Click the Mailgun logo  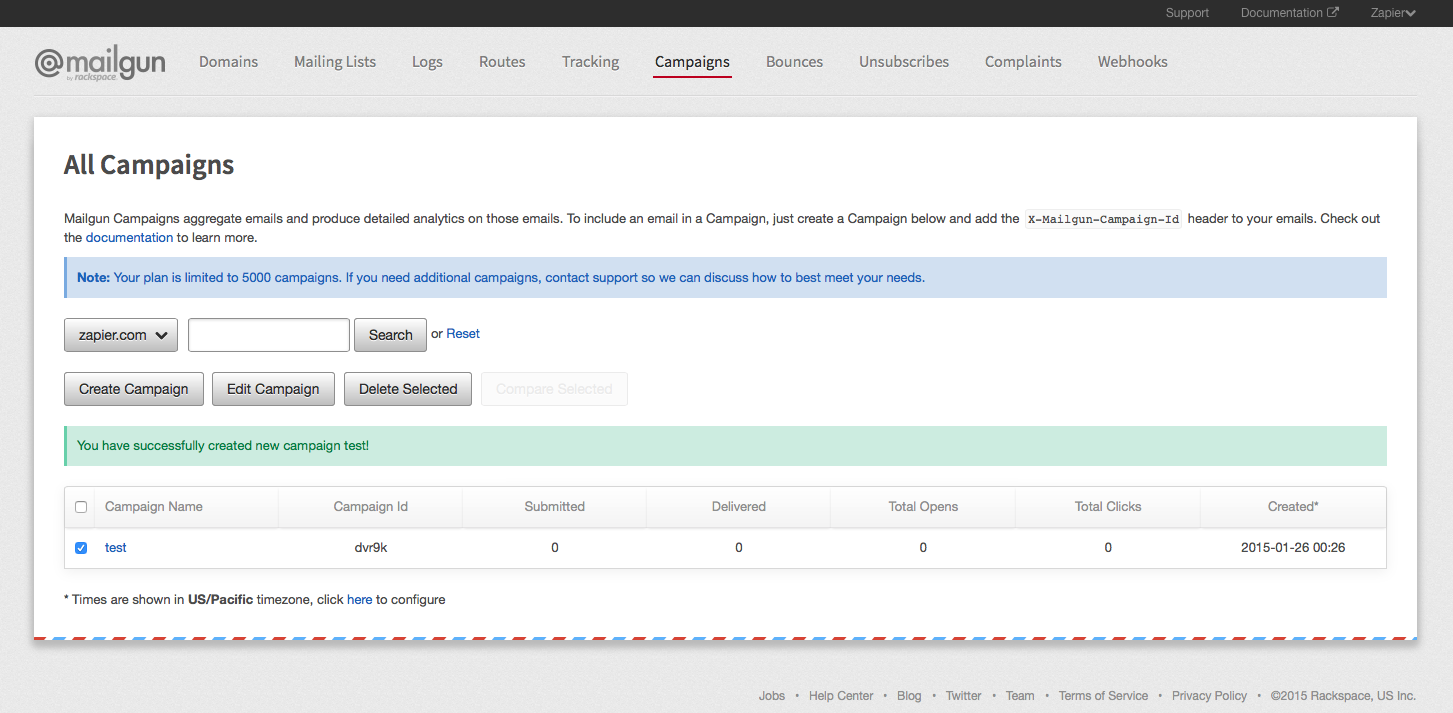coord(100,61)
